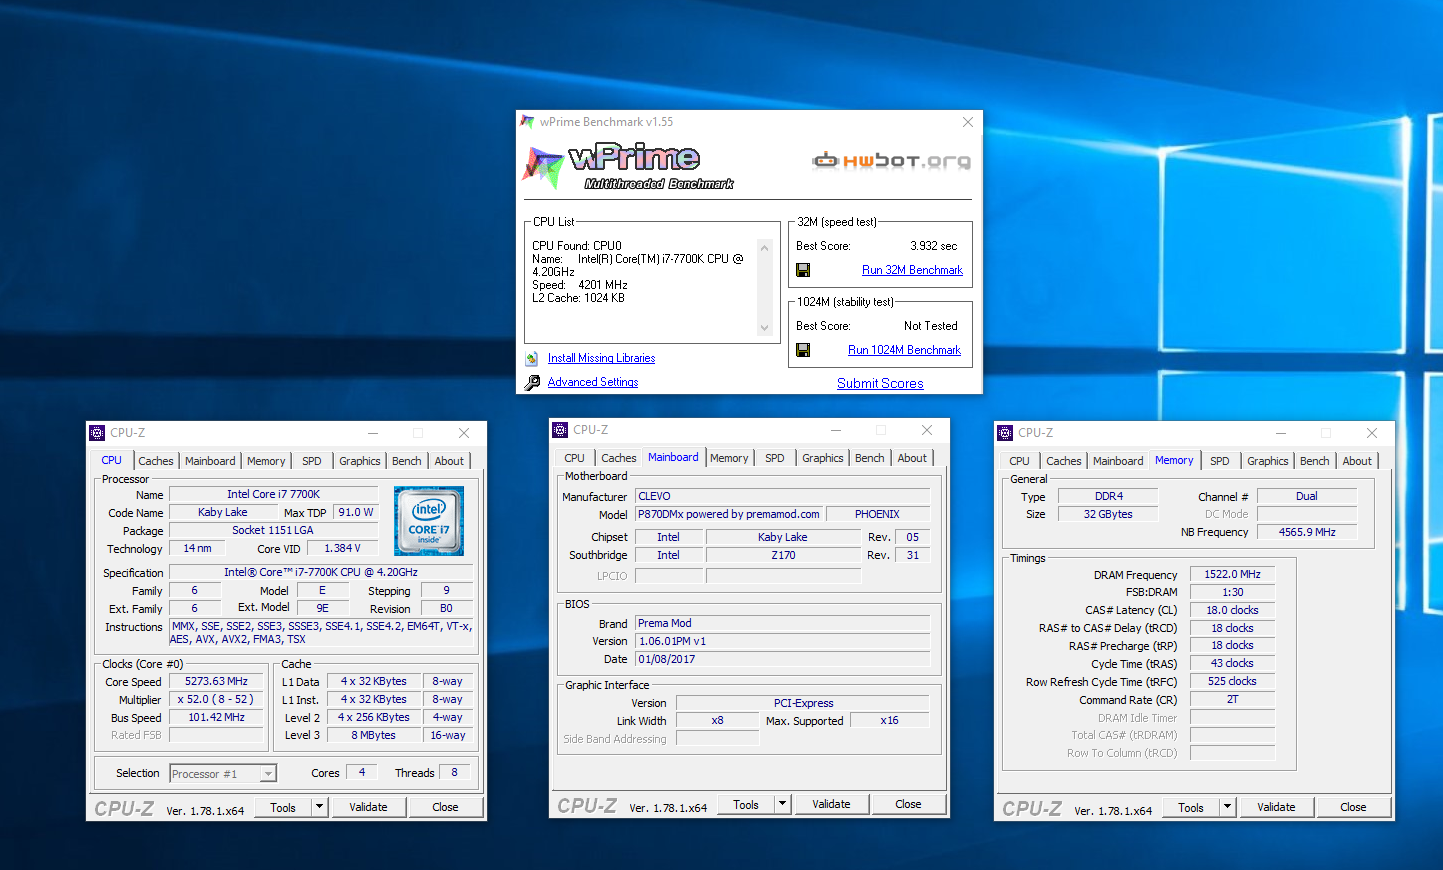Image resolution: width=1443 pixels, height=870 pixels.
Task: Close the wPrime Benchmark window
Action: pyautogui.click(x=967, y=122)
